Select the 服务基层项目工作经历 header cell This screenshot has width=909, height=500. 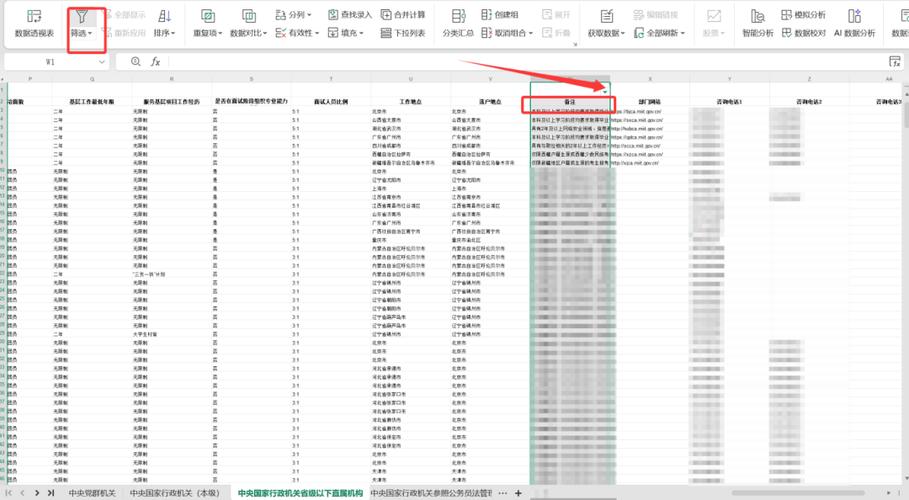pyautogui.click(x=172, y=102)
